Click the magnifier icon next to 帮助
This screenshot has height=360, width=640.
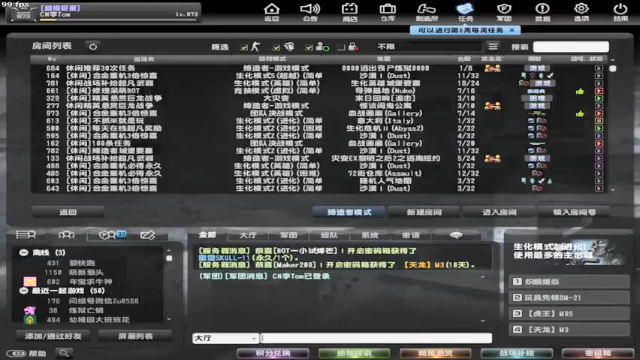64,353
